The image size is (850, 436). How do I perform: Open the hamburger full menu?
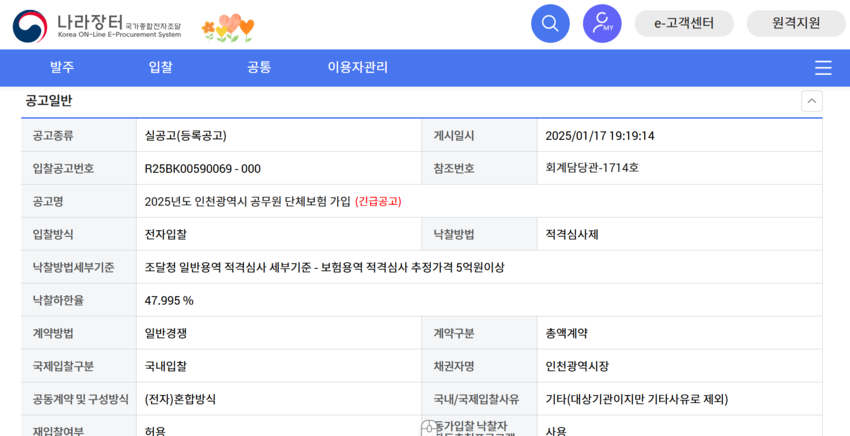(822, 68)
